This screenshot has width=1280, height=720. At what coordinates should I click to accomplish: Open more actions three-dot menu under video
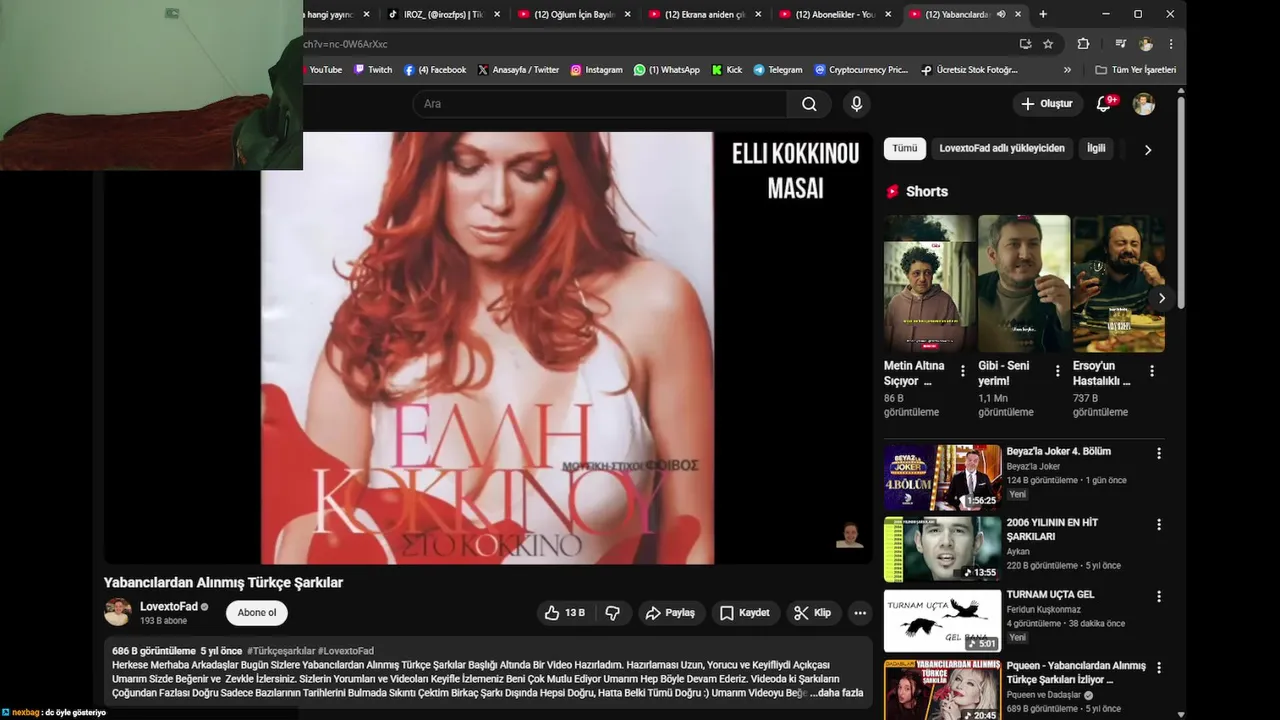(x=860, y=613)
